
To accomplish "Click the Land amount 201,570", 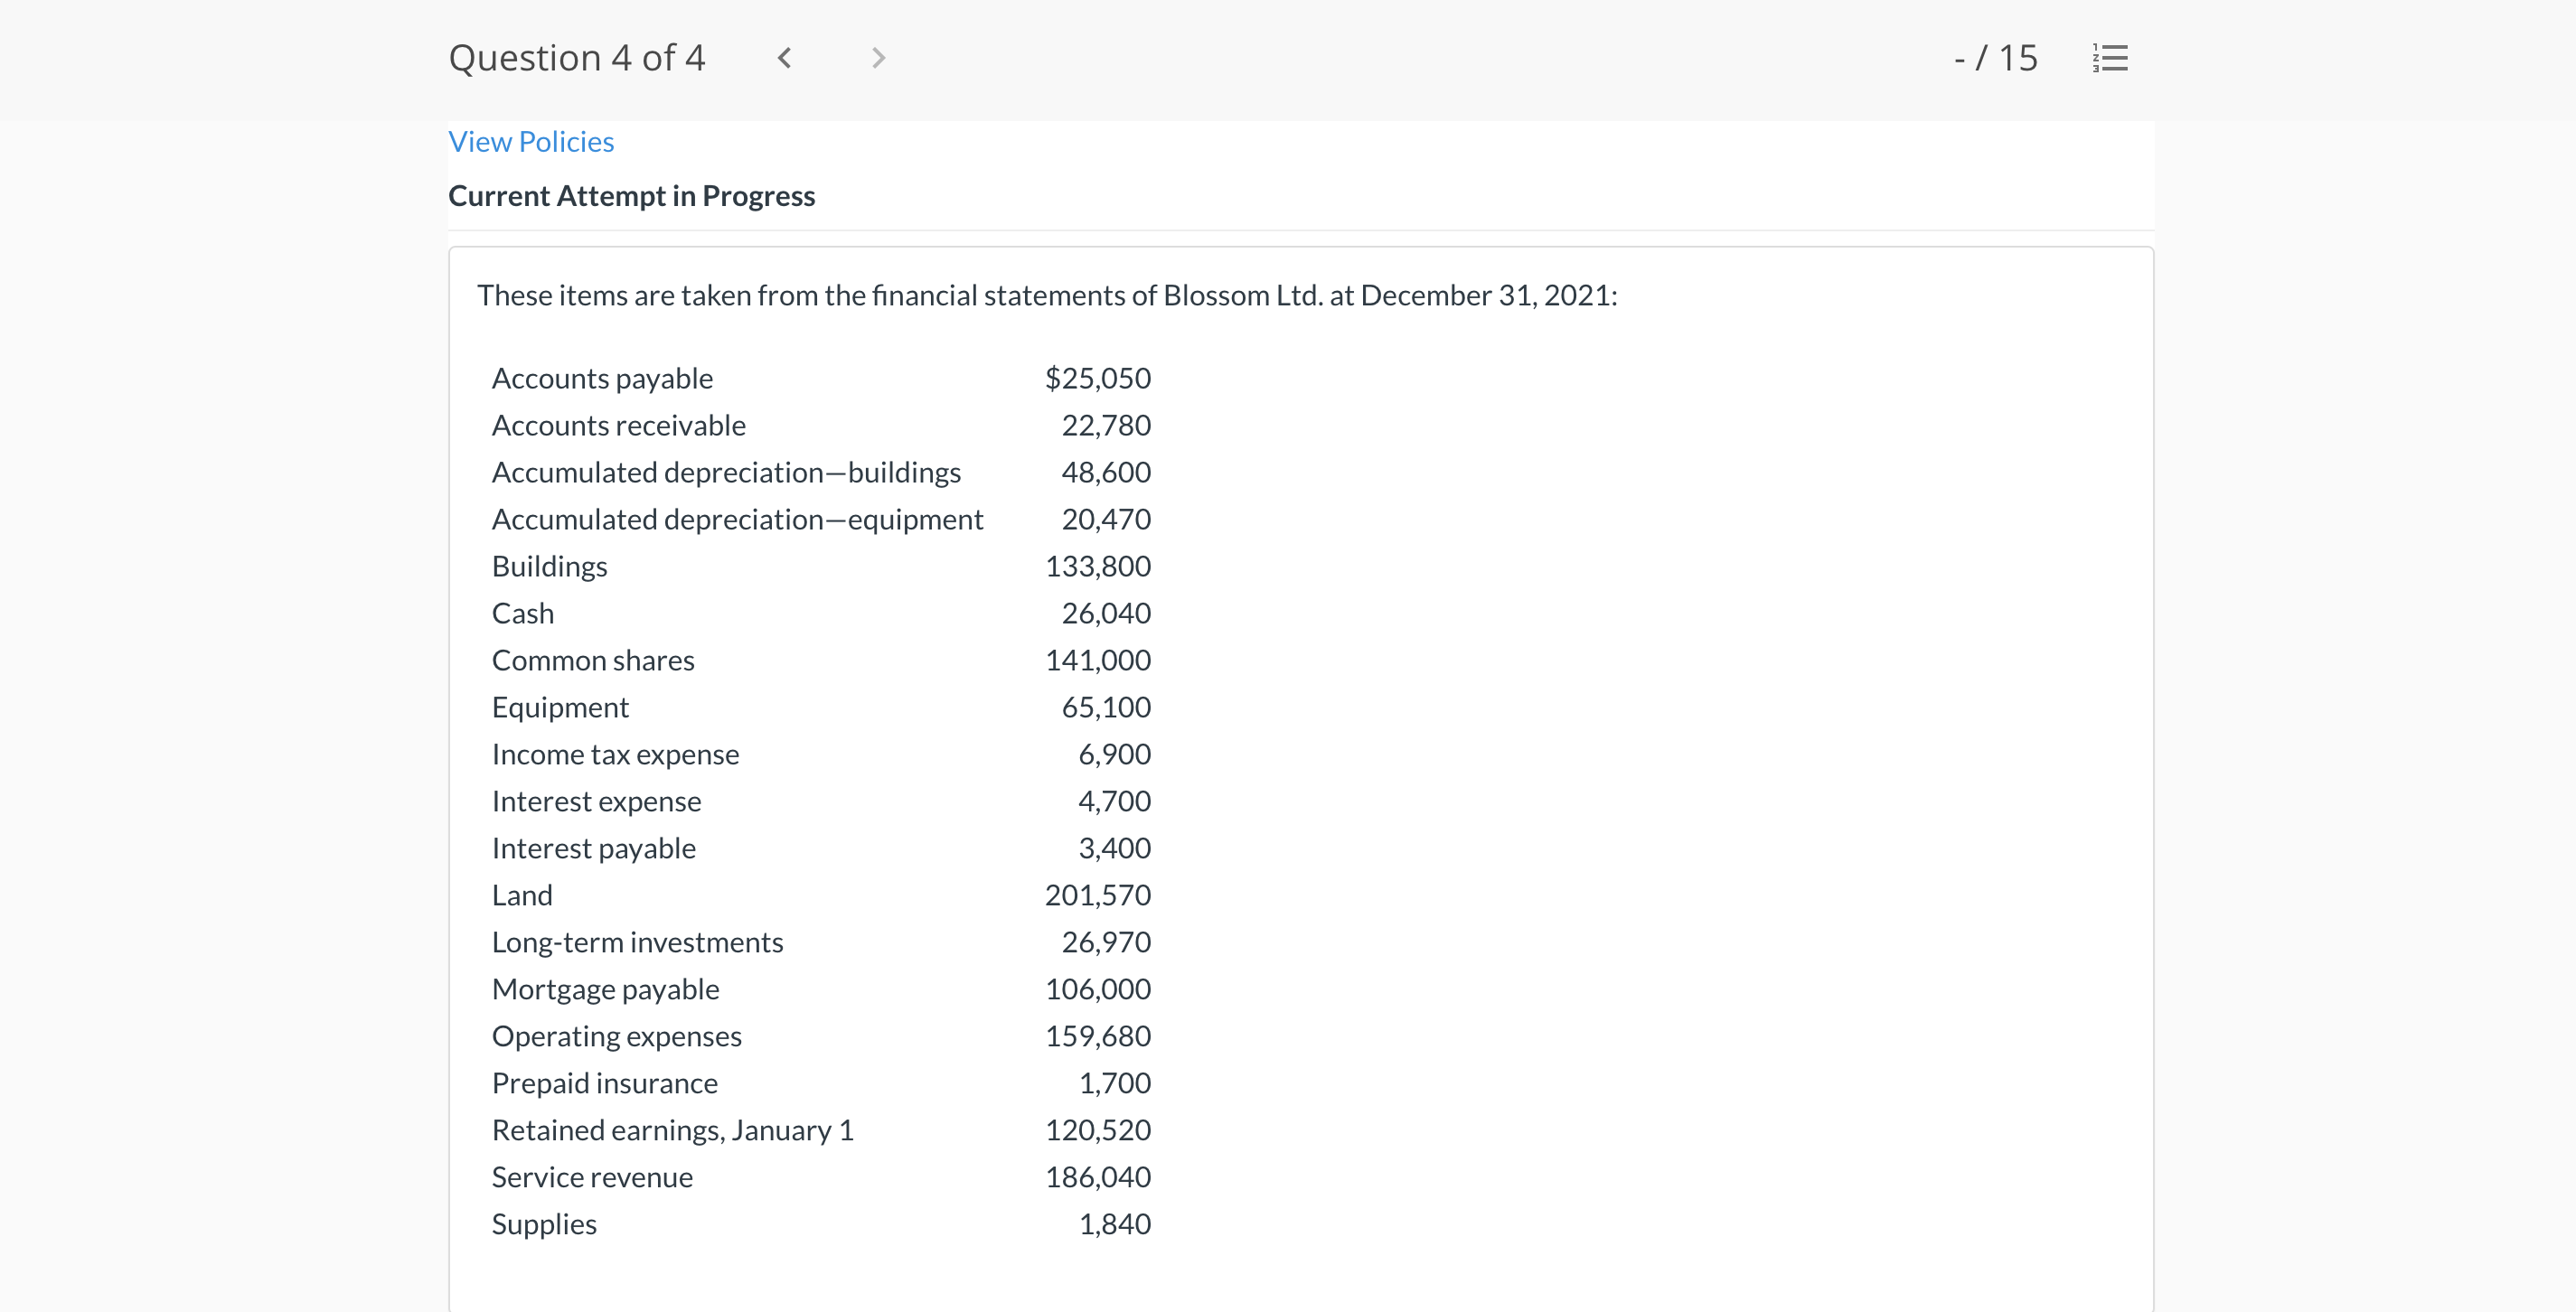I will pyautogui.click(x=1097, y=895).
